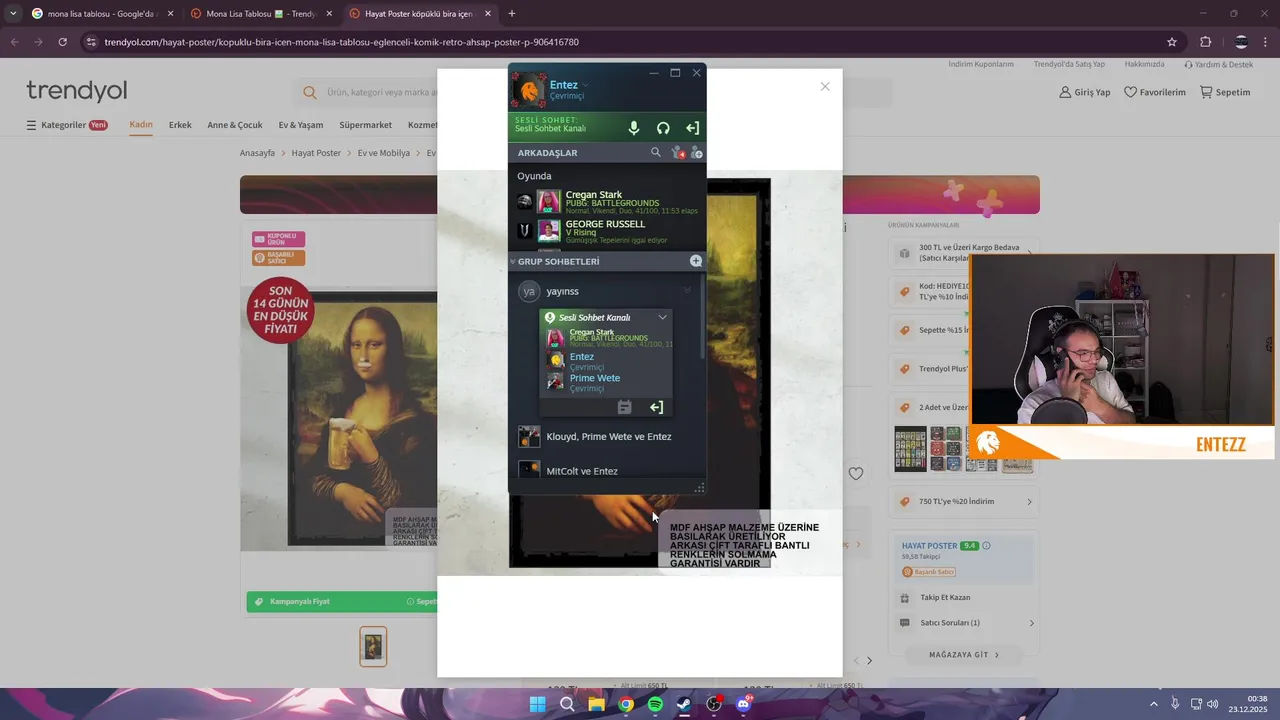Switch to mona lisa tablosu Google tab

point(101,14)
